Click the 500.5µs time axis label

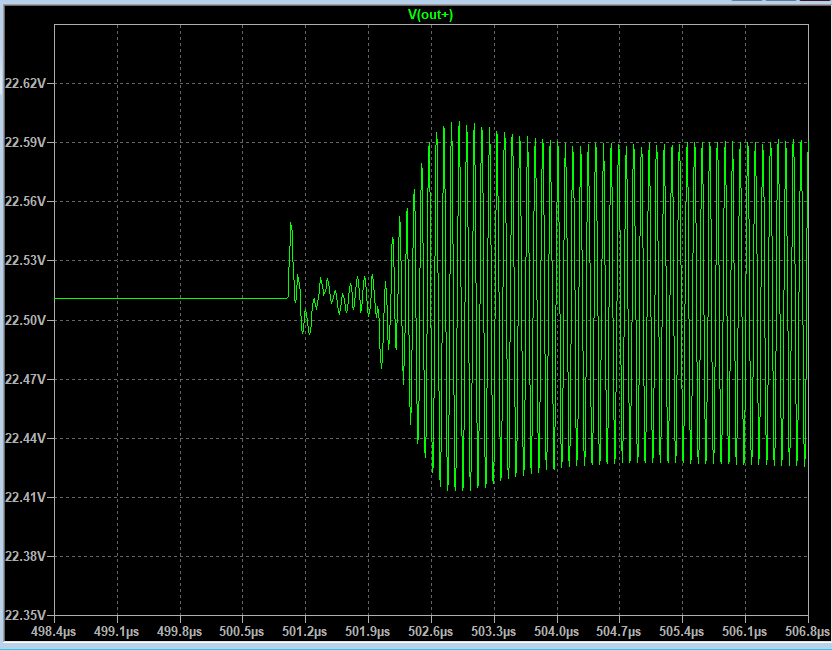click(242, 631)
